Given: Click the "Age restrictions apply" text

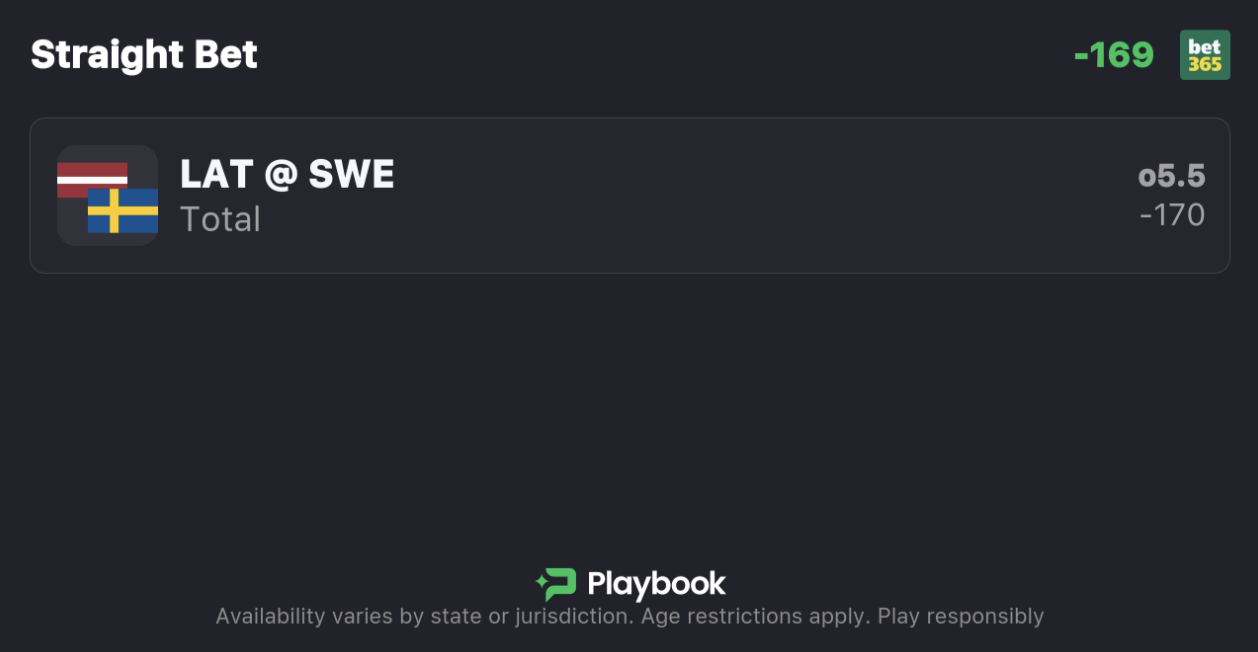Looking at the screenshot, I should [755, 616].
